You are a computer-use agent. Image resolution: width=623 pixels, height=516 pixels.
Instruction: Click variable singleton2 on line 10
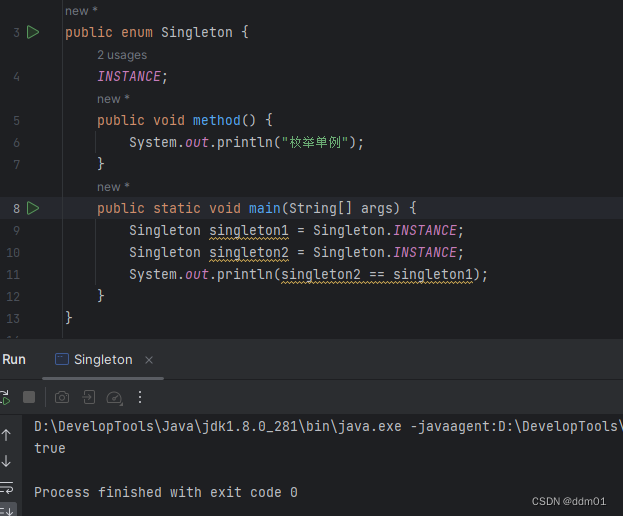coord(249,253)
